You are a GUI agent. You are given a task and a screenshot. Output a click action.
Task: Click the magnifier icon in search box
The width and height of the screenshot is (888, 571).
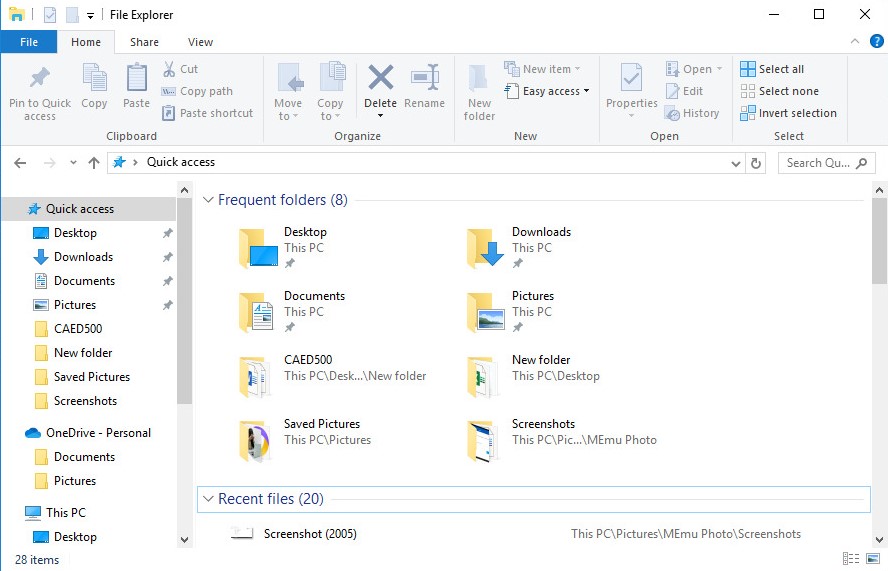(861, 163)
